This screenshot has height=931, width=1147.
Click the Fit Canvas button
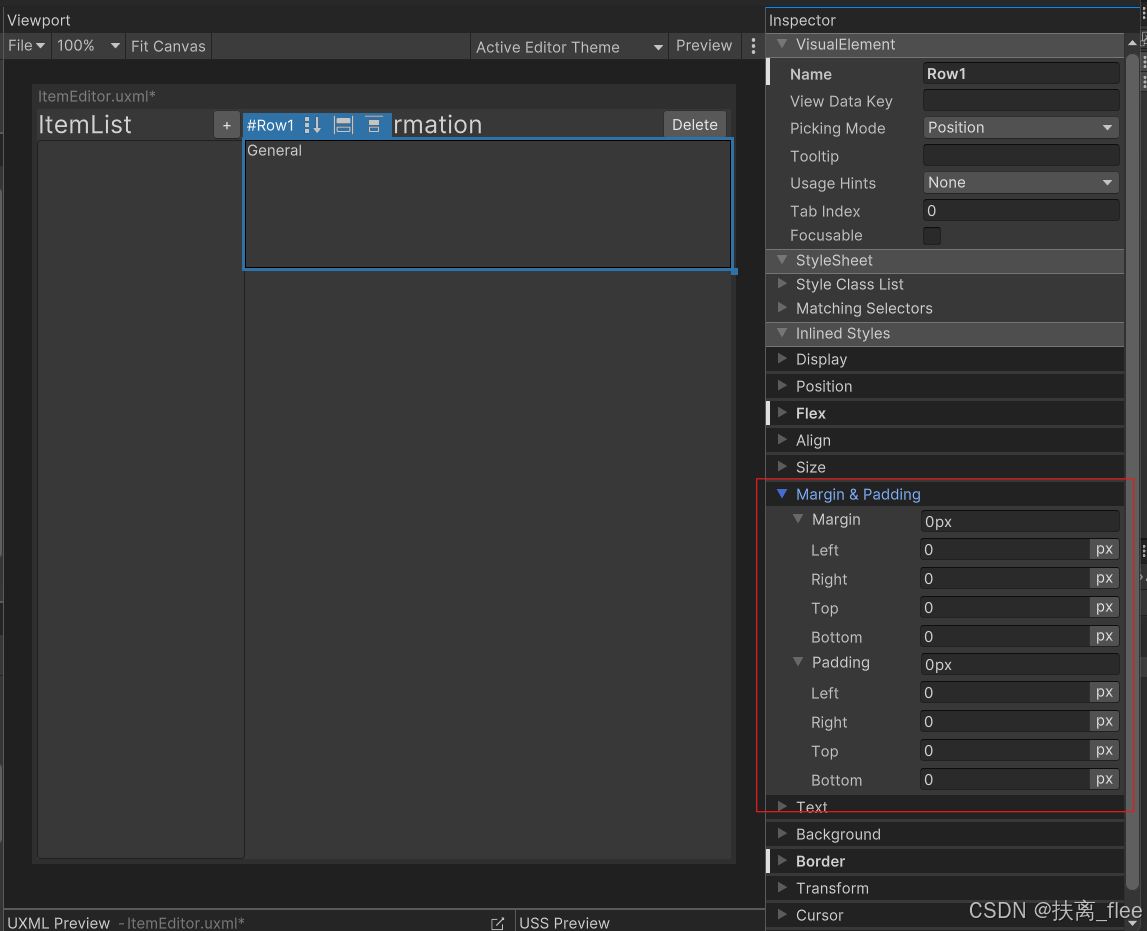[x=167, y=45]
